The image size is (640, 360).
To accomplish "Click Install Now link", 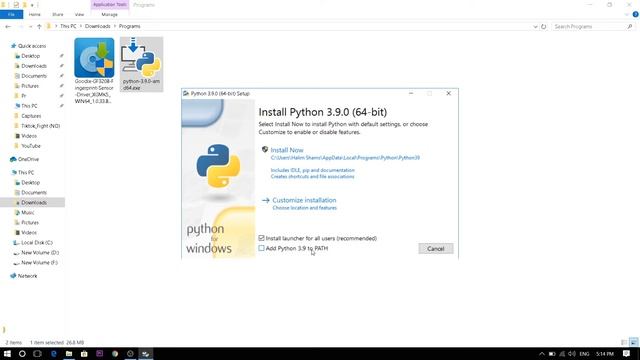I will coord(287,150).
